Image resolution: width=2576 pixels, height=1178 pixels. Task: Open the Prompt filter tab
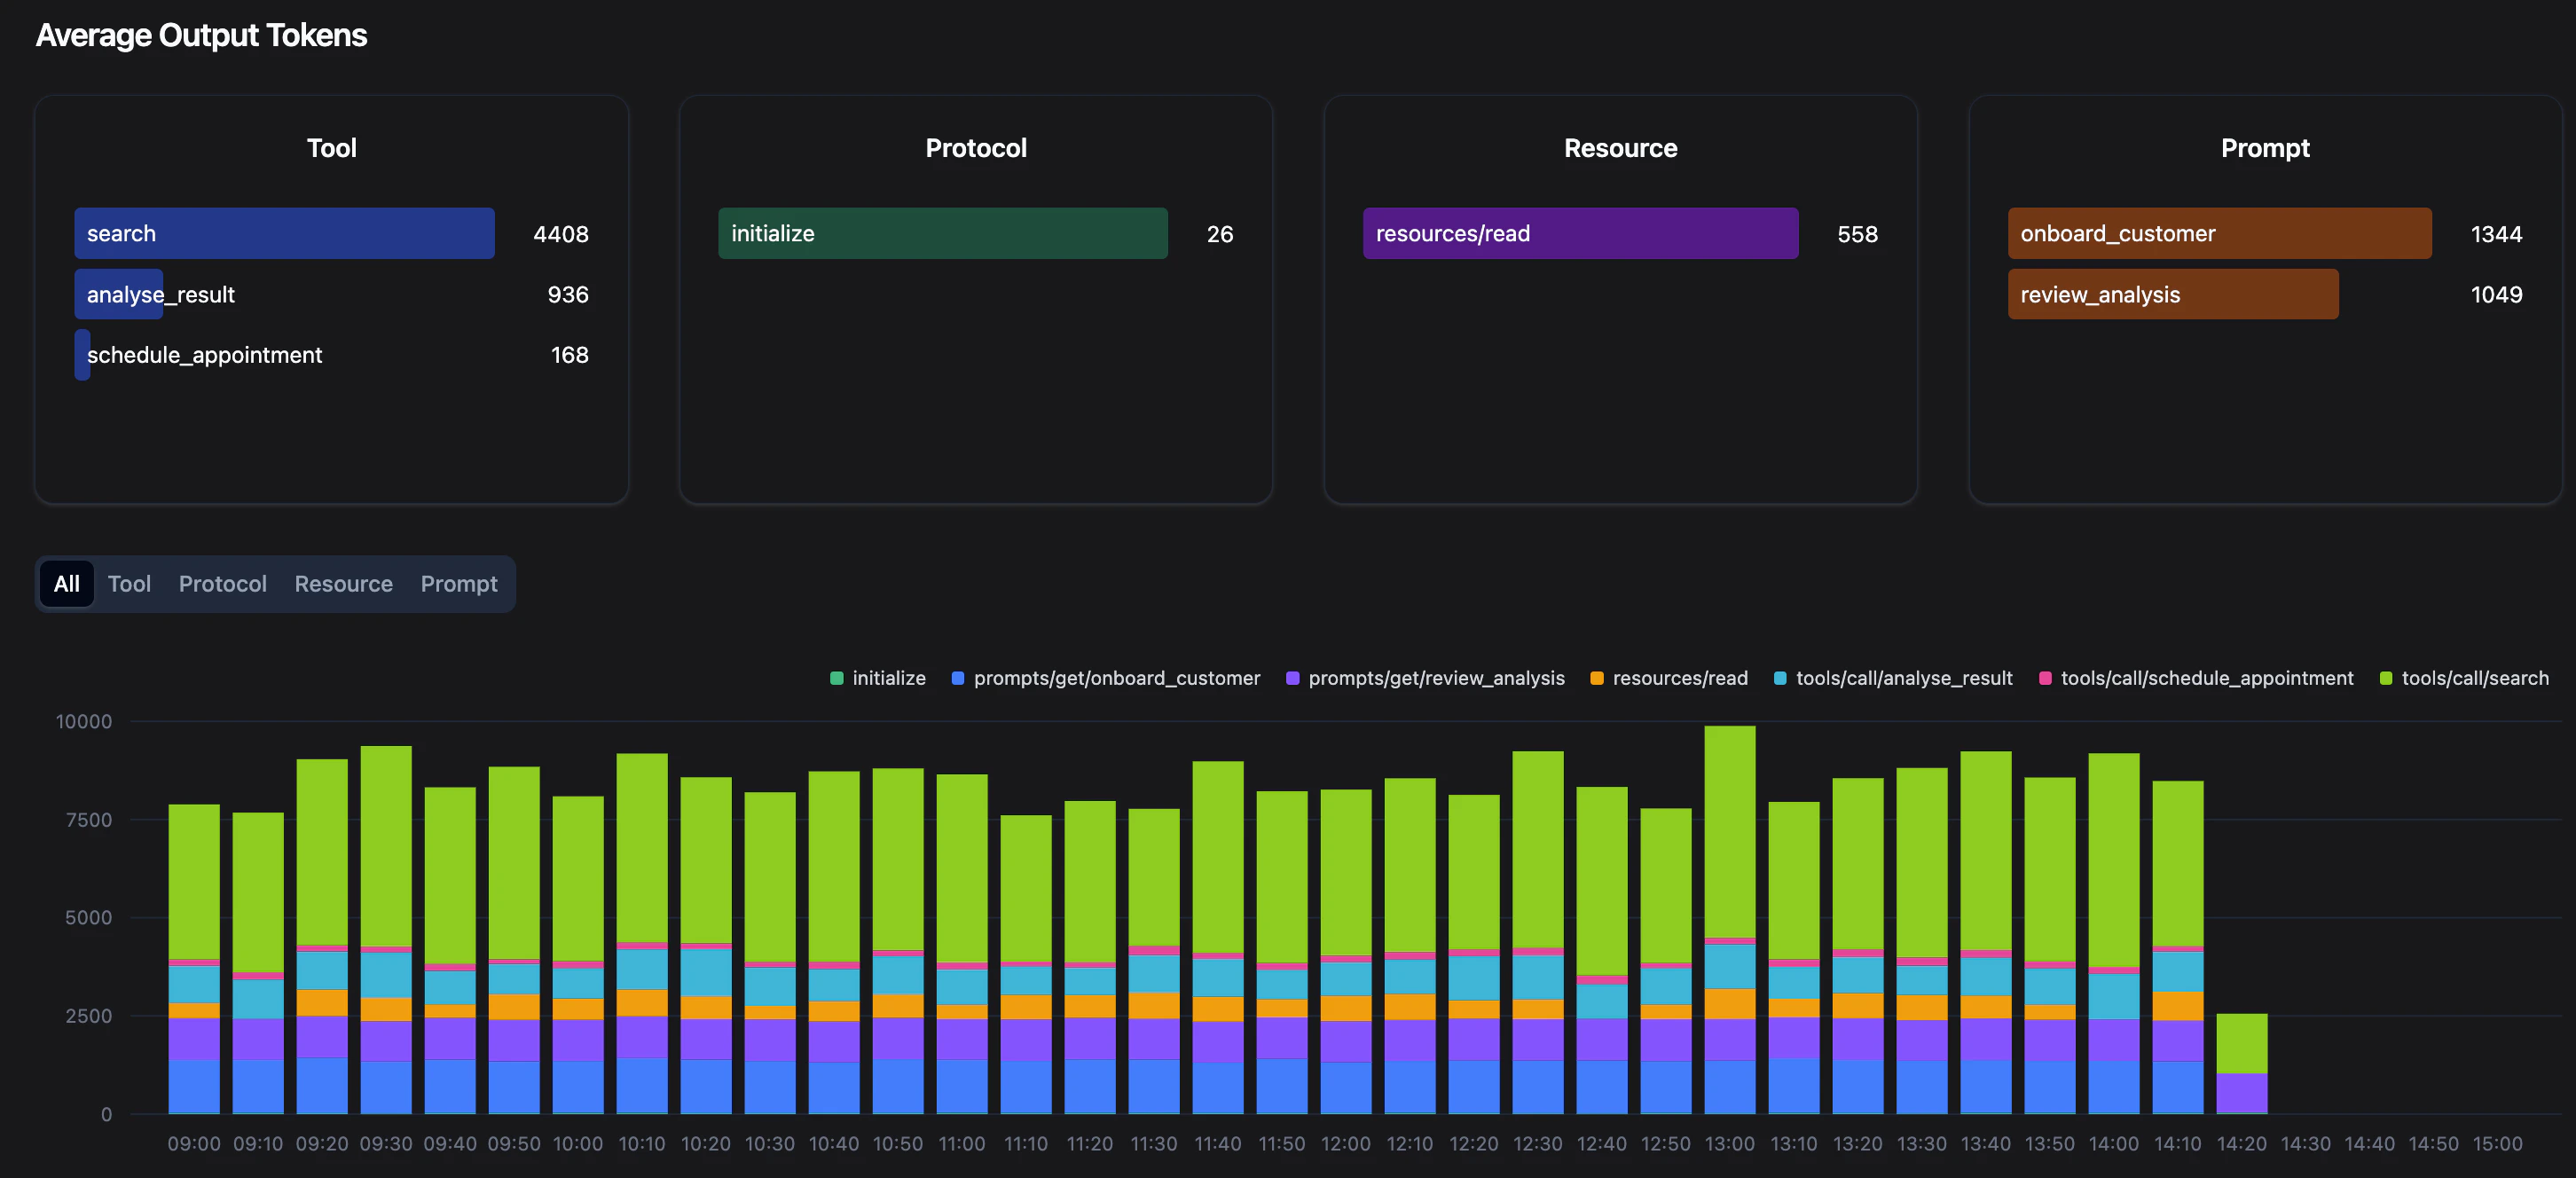pos(458,584)
